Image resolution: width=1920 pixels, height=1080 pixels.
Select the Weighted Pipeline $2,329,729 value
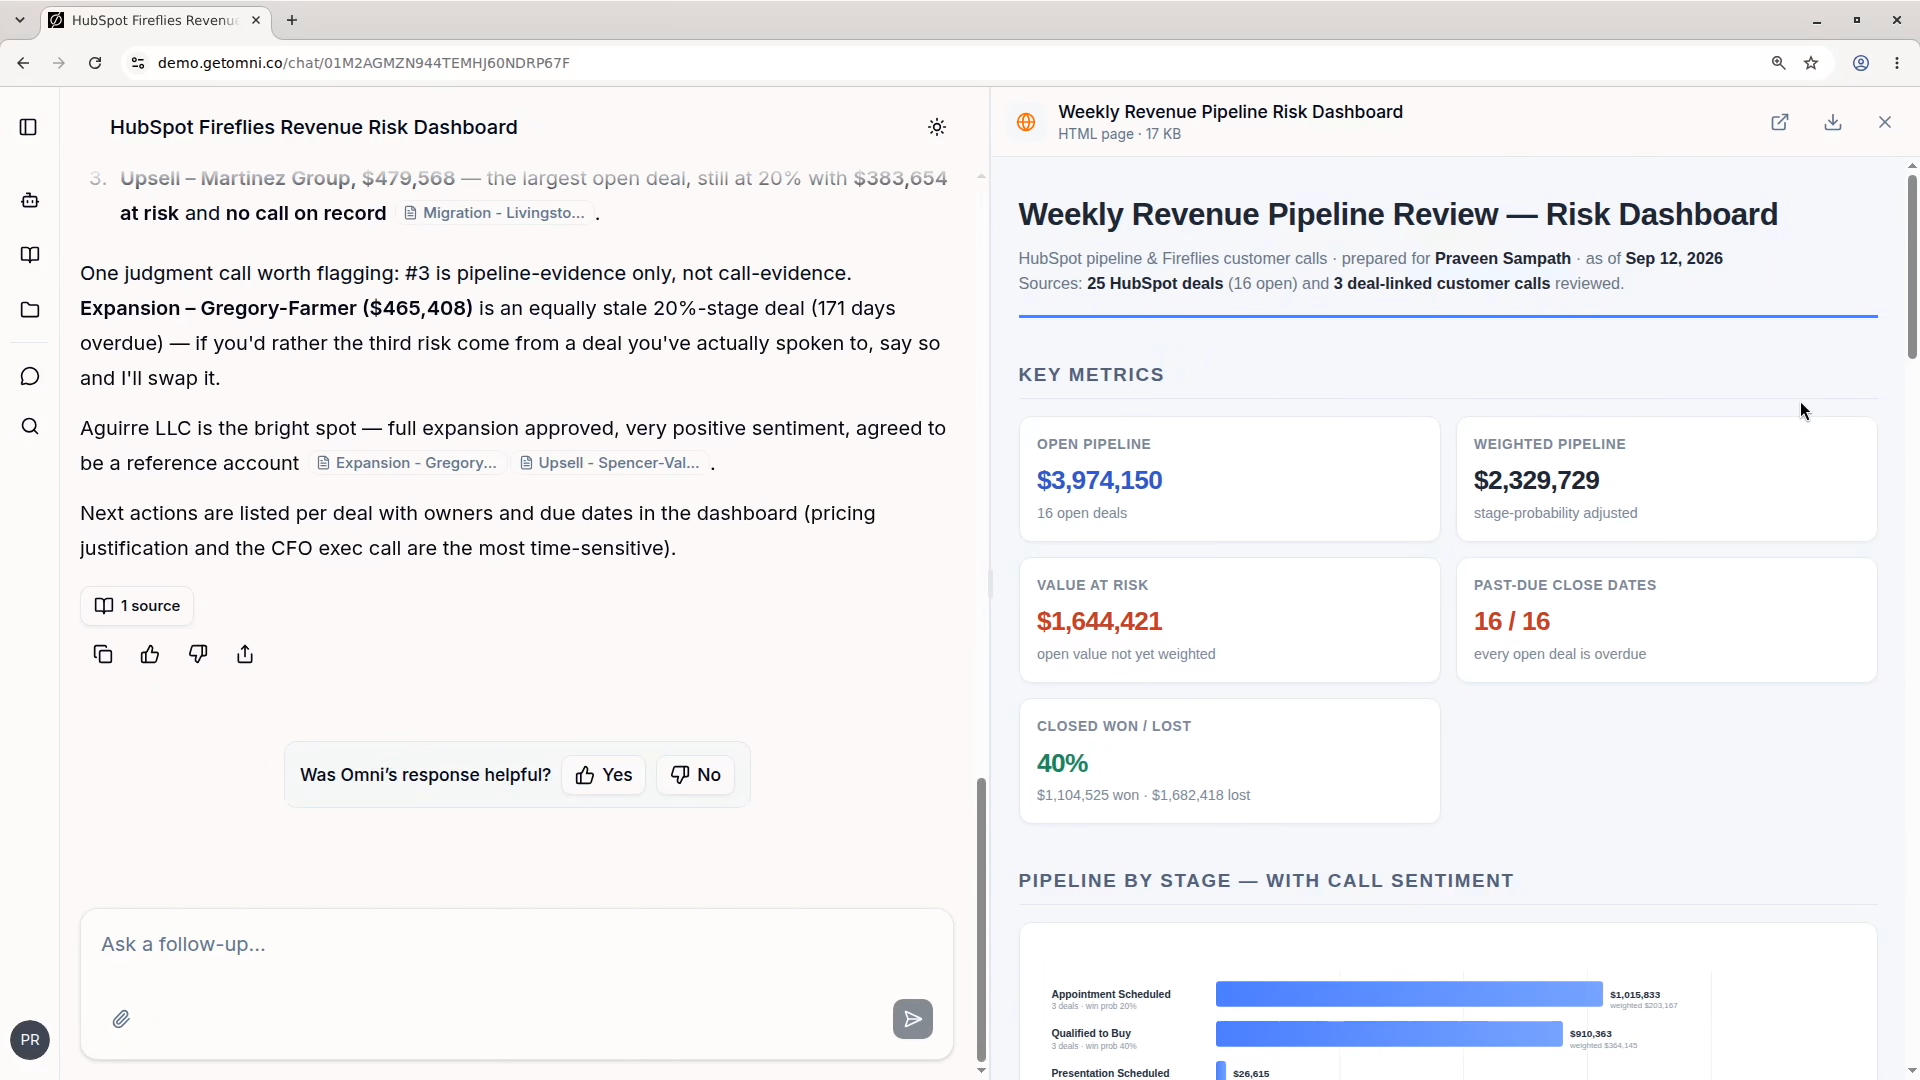(1536, 481)
